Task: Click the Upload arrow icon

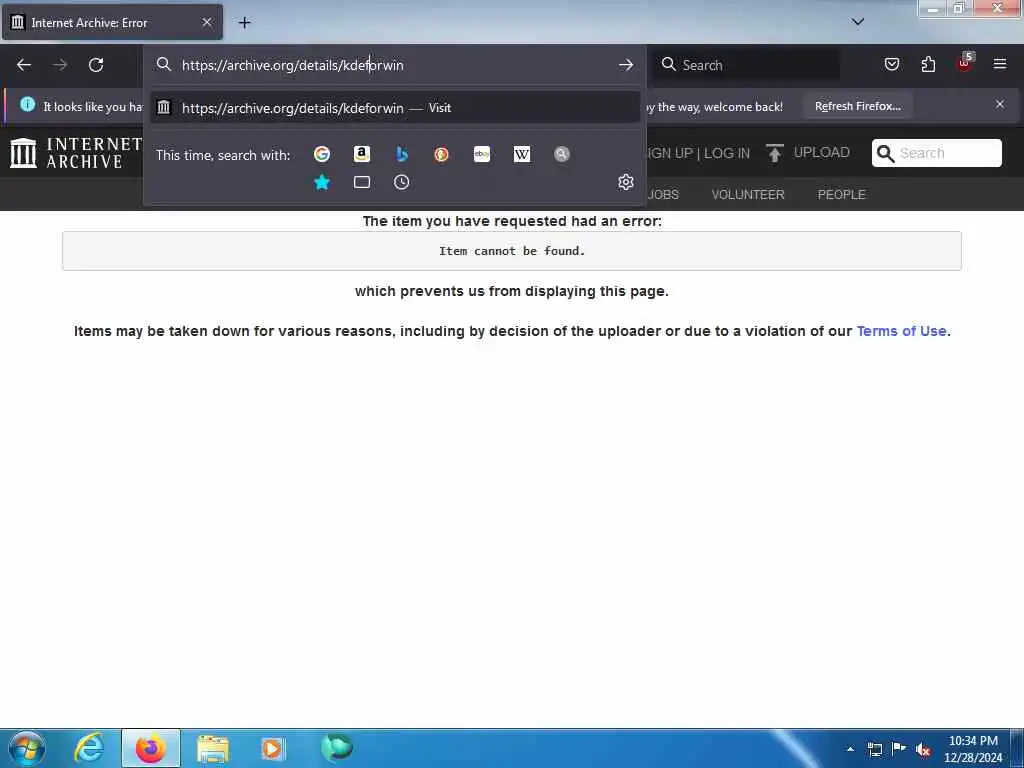Action: pos(774,153)
